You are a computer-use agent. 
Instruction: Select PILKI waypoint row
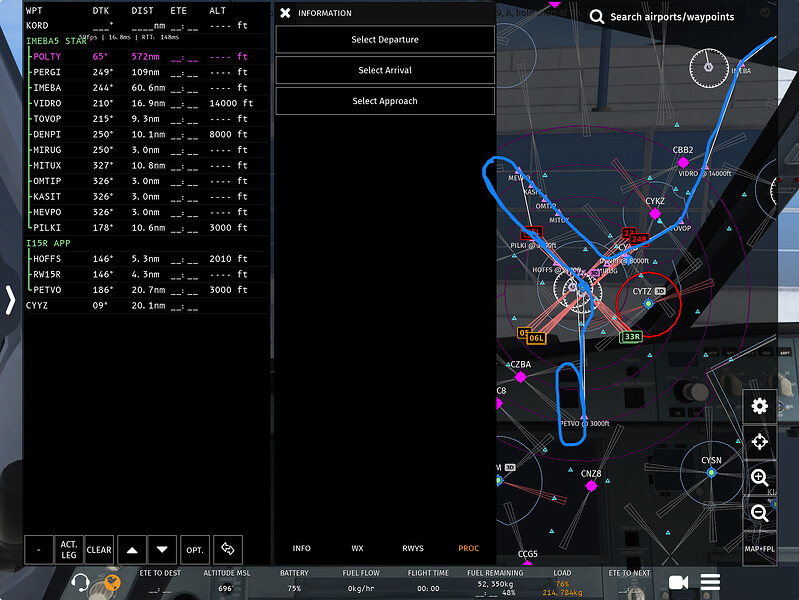point(146,228)
